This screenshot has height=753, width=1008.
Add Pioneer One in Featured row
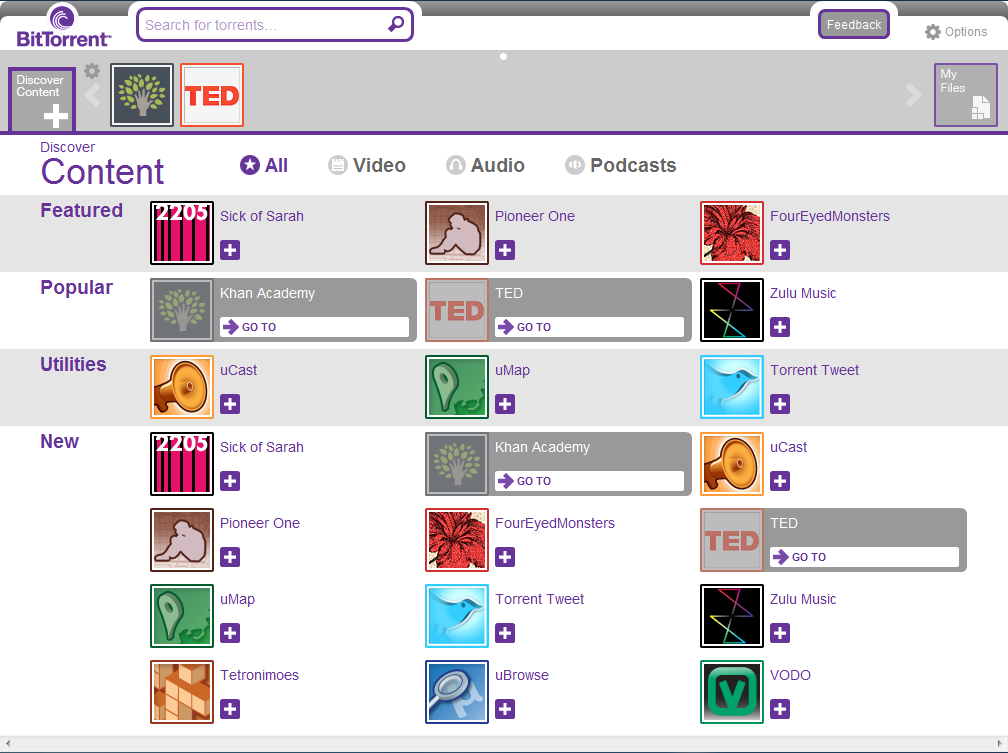pyautogui.click(x=505, y=250)
